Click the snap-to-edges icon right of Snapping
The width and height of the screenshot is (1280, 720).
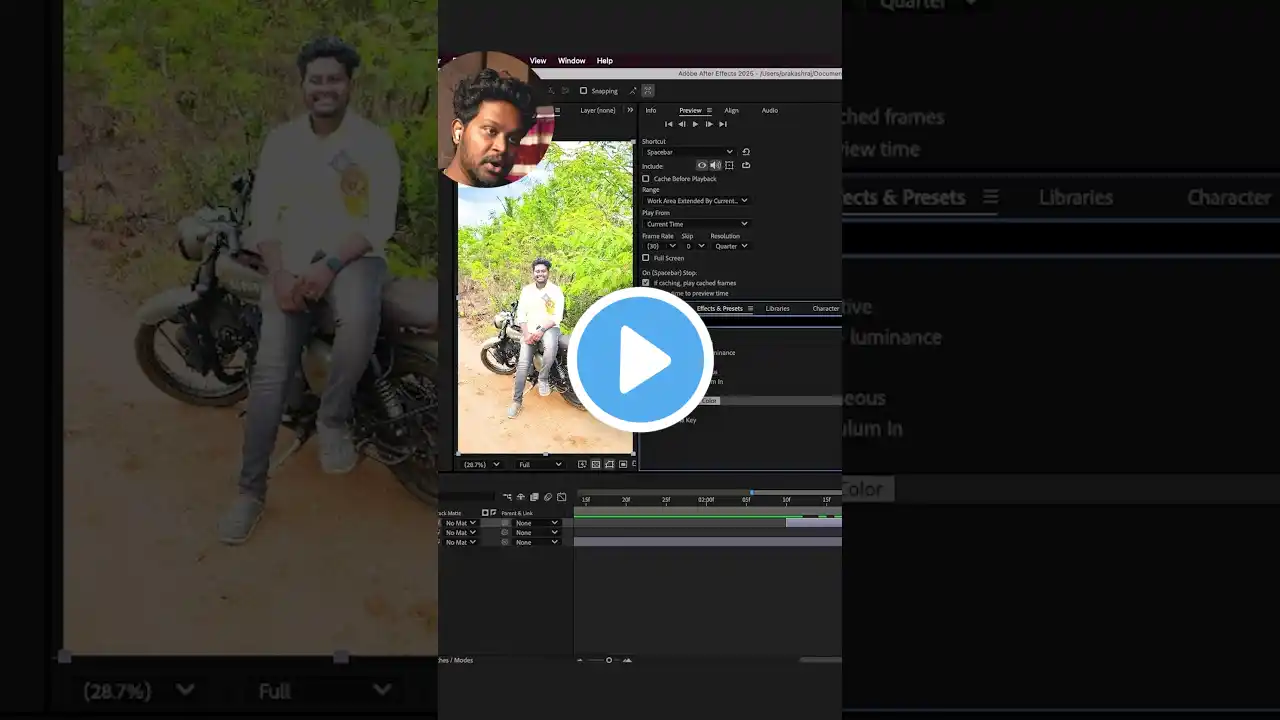point(633,91)
